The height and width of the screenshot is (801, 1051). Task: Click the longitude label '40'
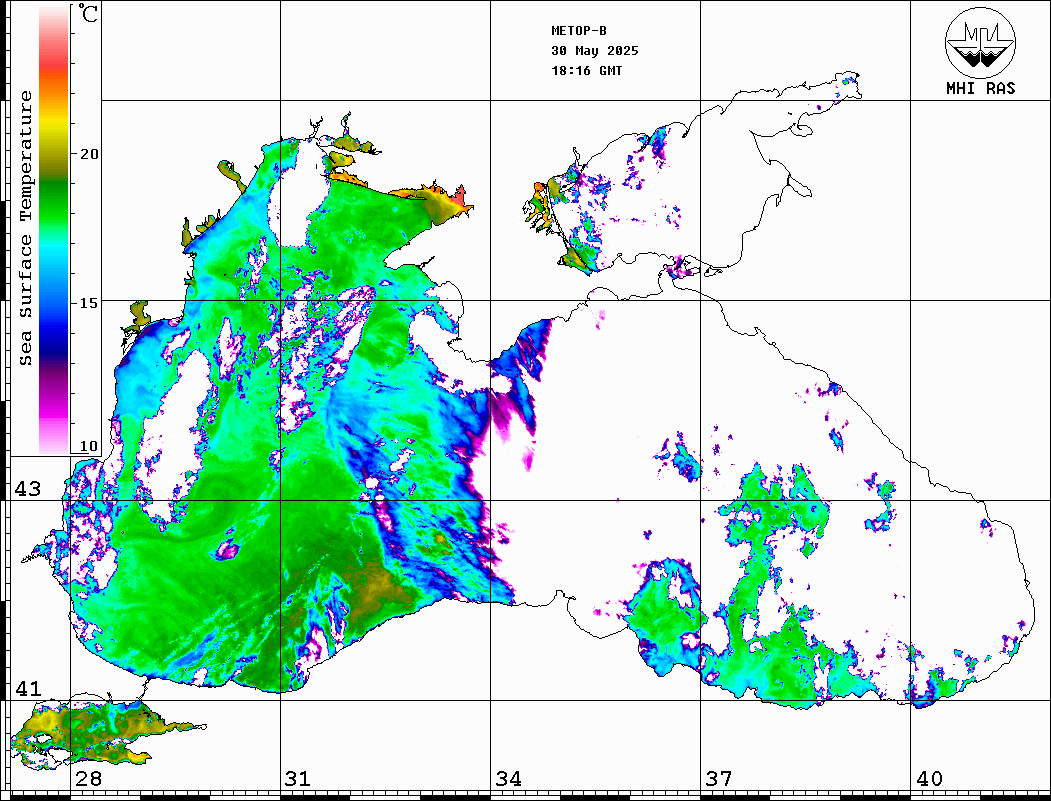point(929,779)
